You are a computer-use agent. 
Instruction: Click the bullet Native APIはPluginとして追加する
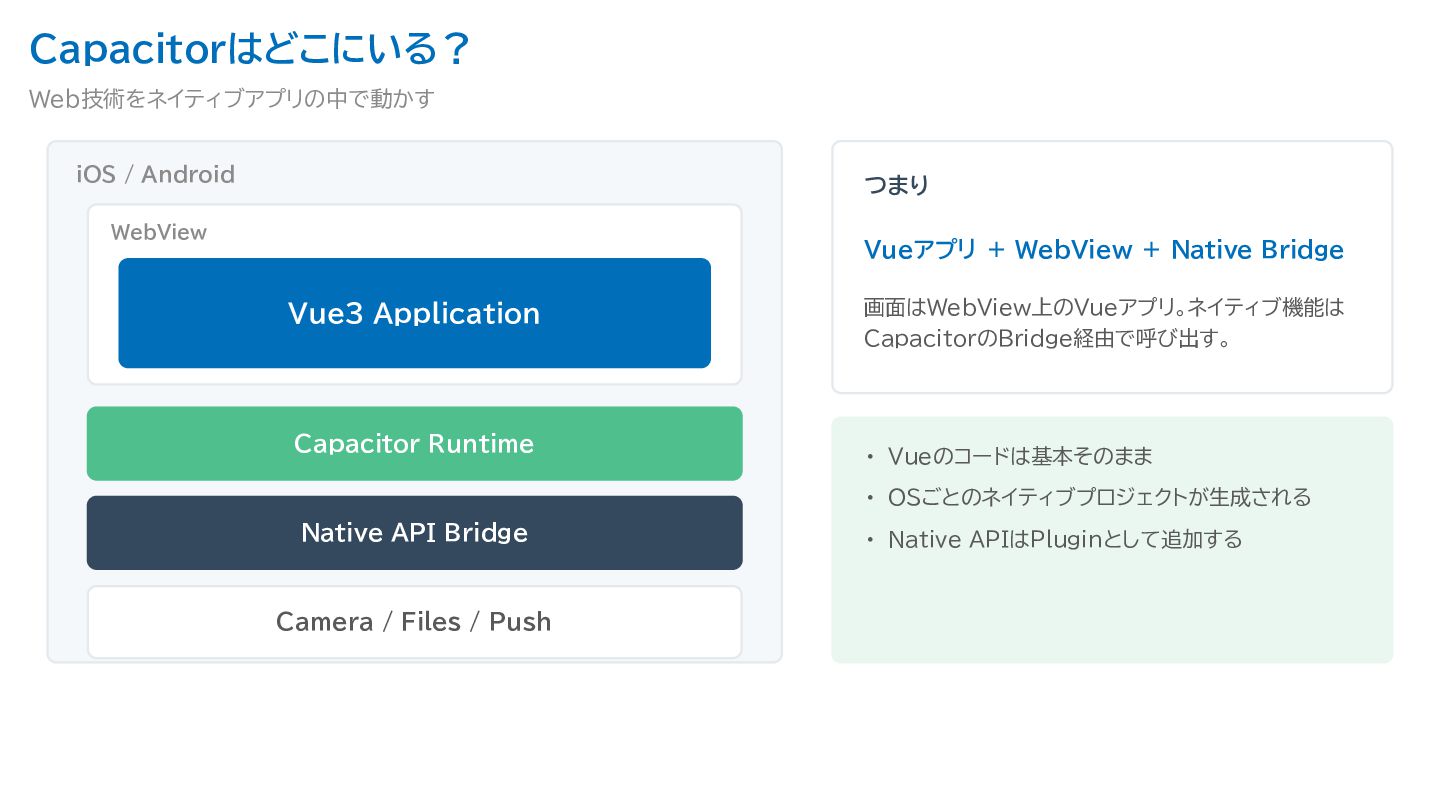pos(1065,539)
